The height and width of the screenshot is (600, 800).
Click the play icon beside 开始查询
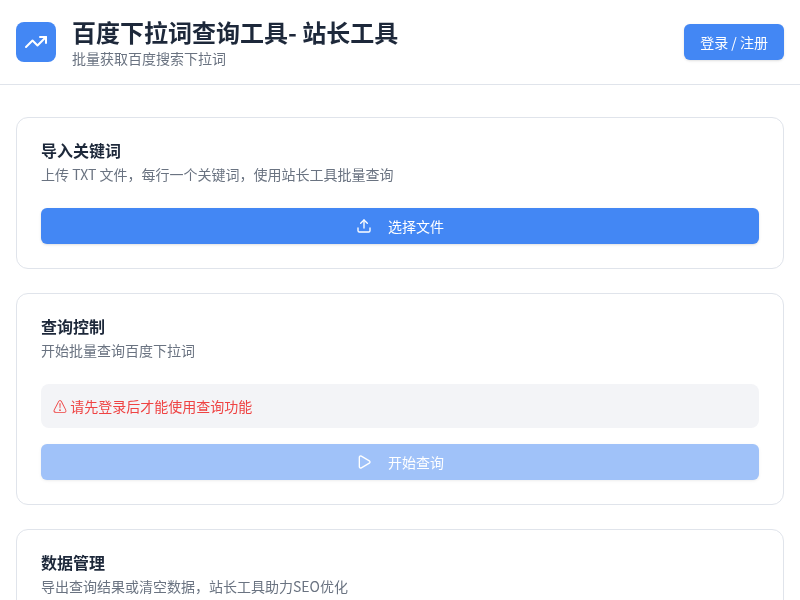coord(364,462)
